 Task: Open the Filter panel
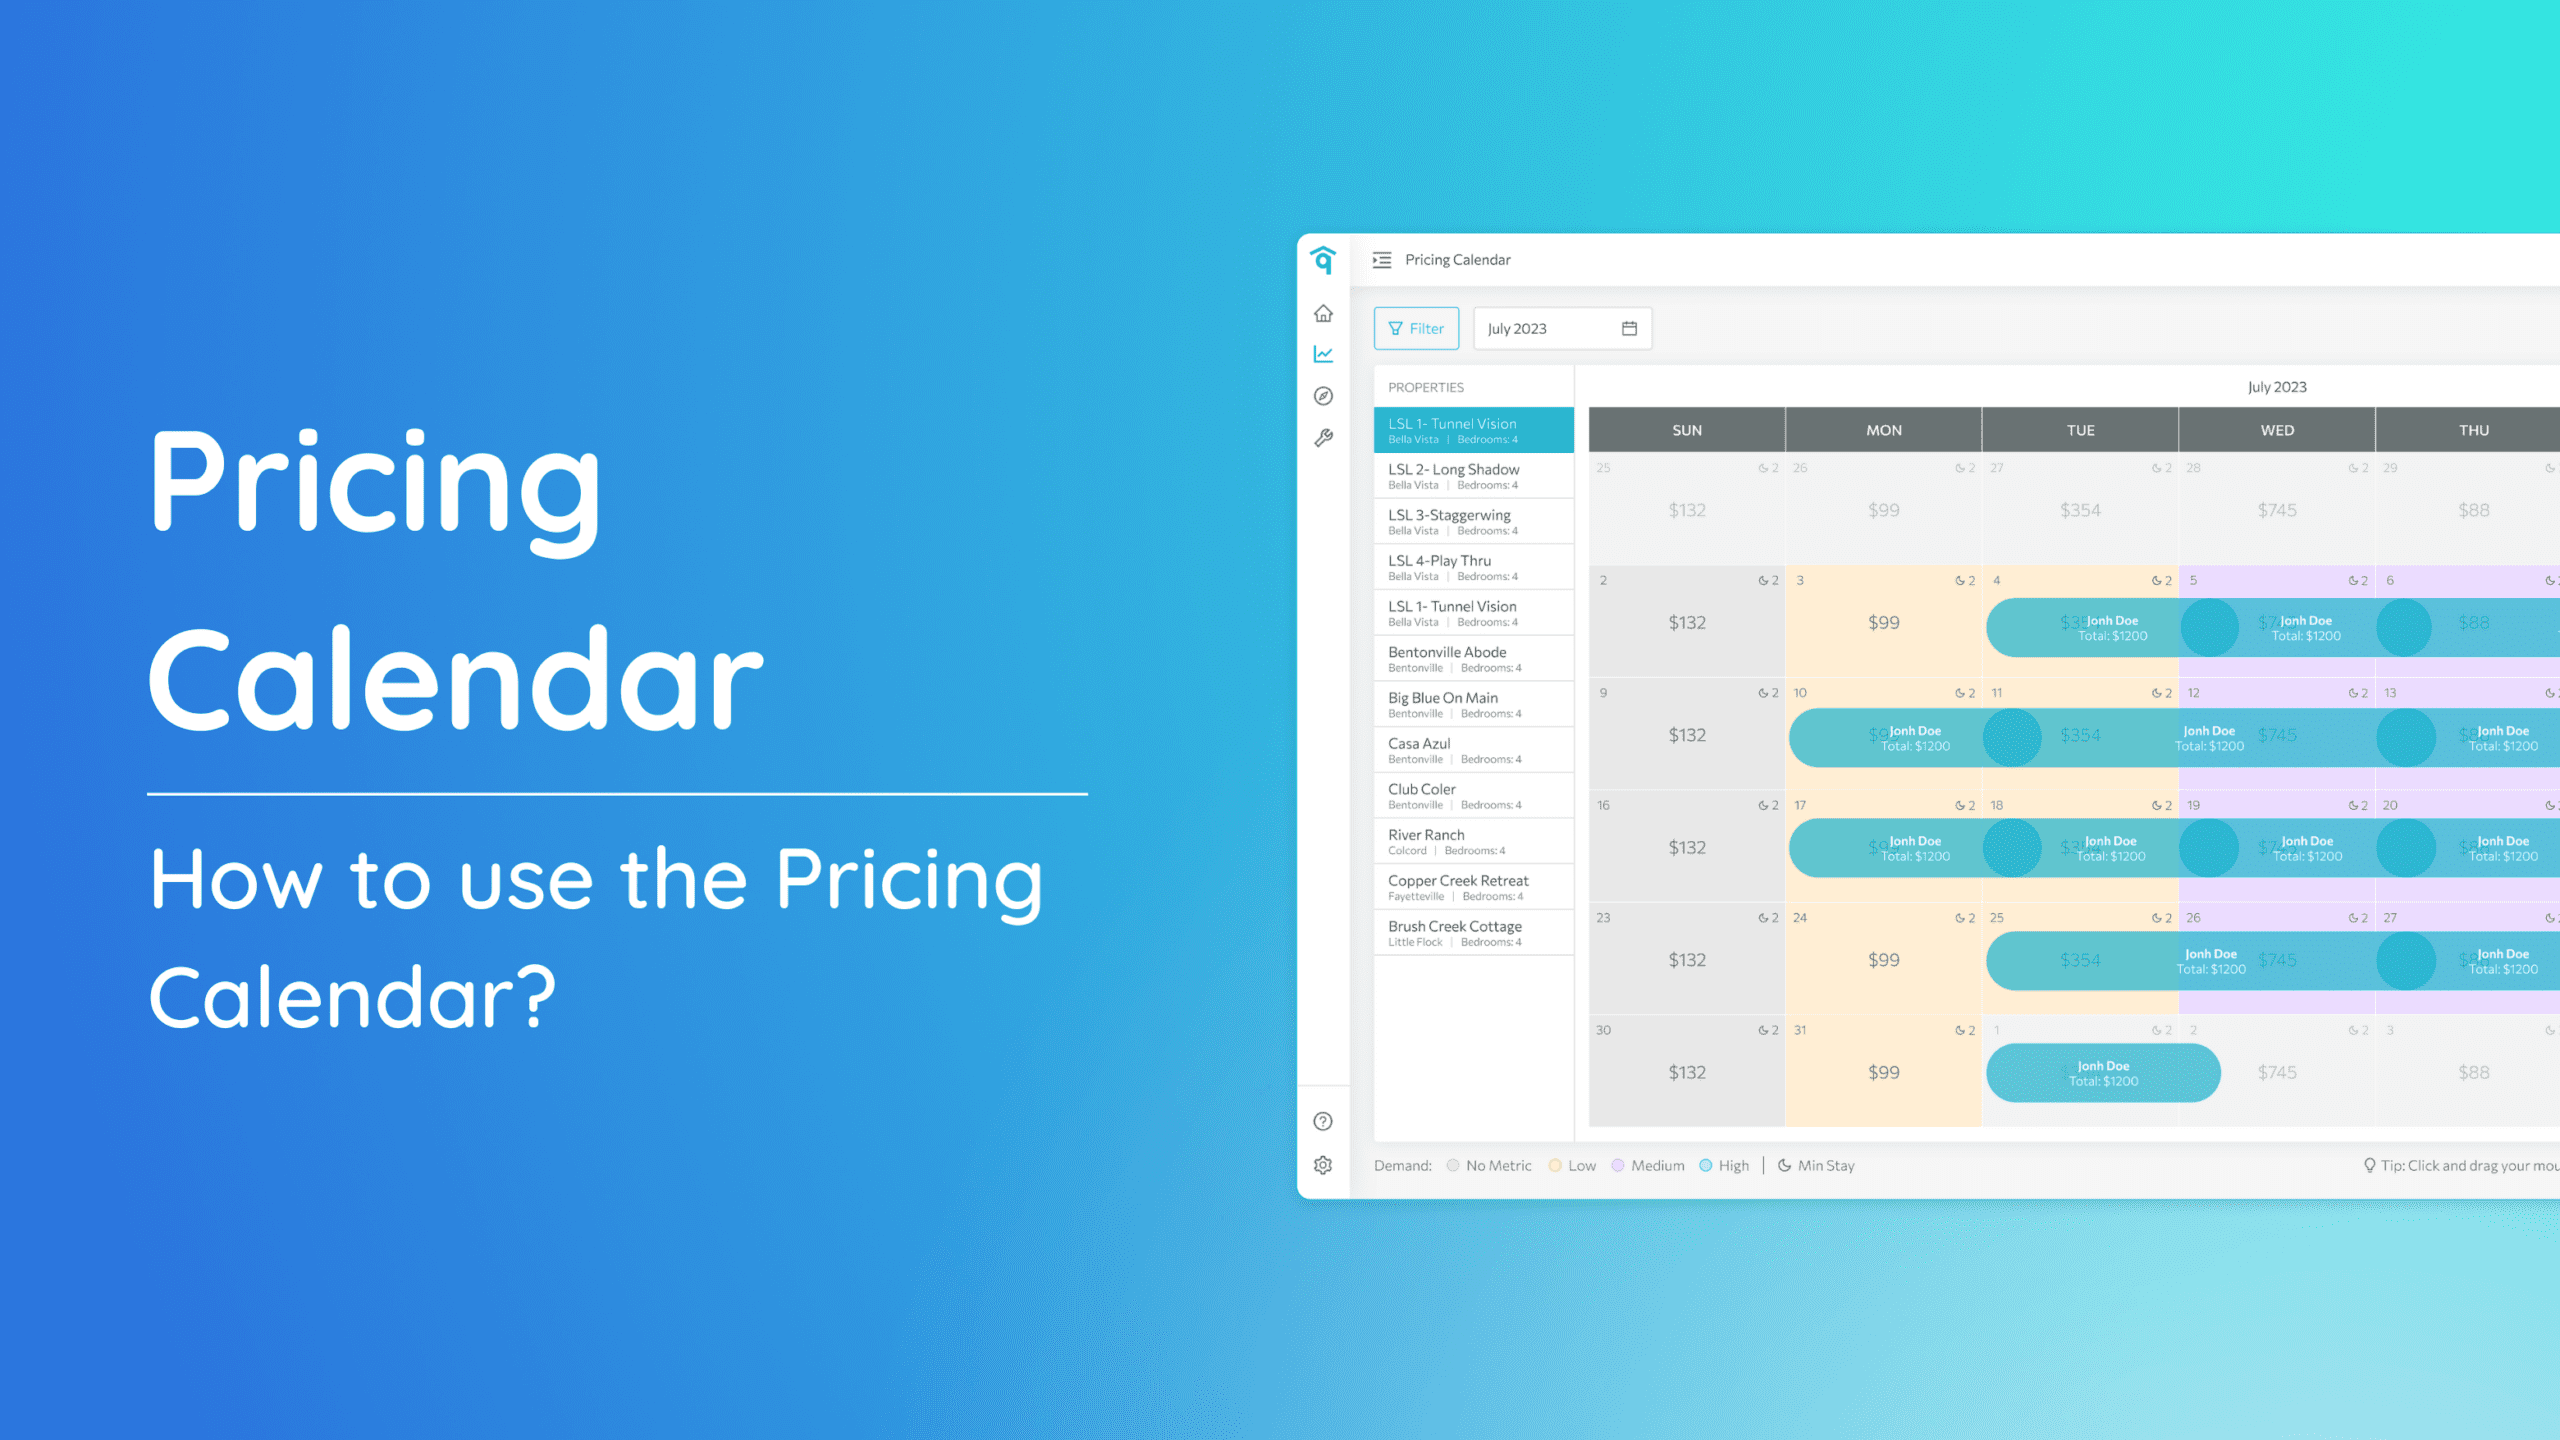[1415, 329]
